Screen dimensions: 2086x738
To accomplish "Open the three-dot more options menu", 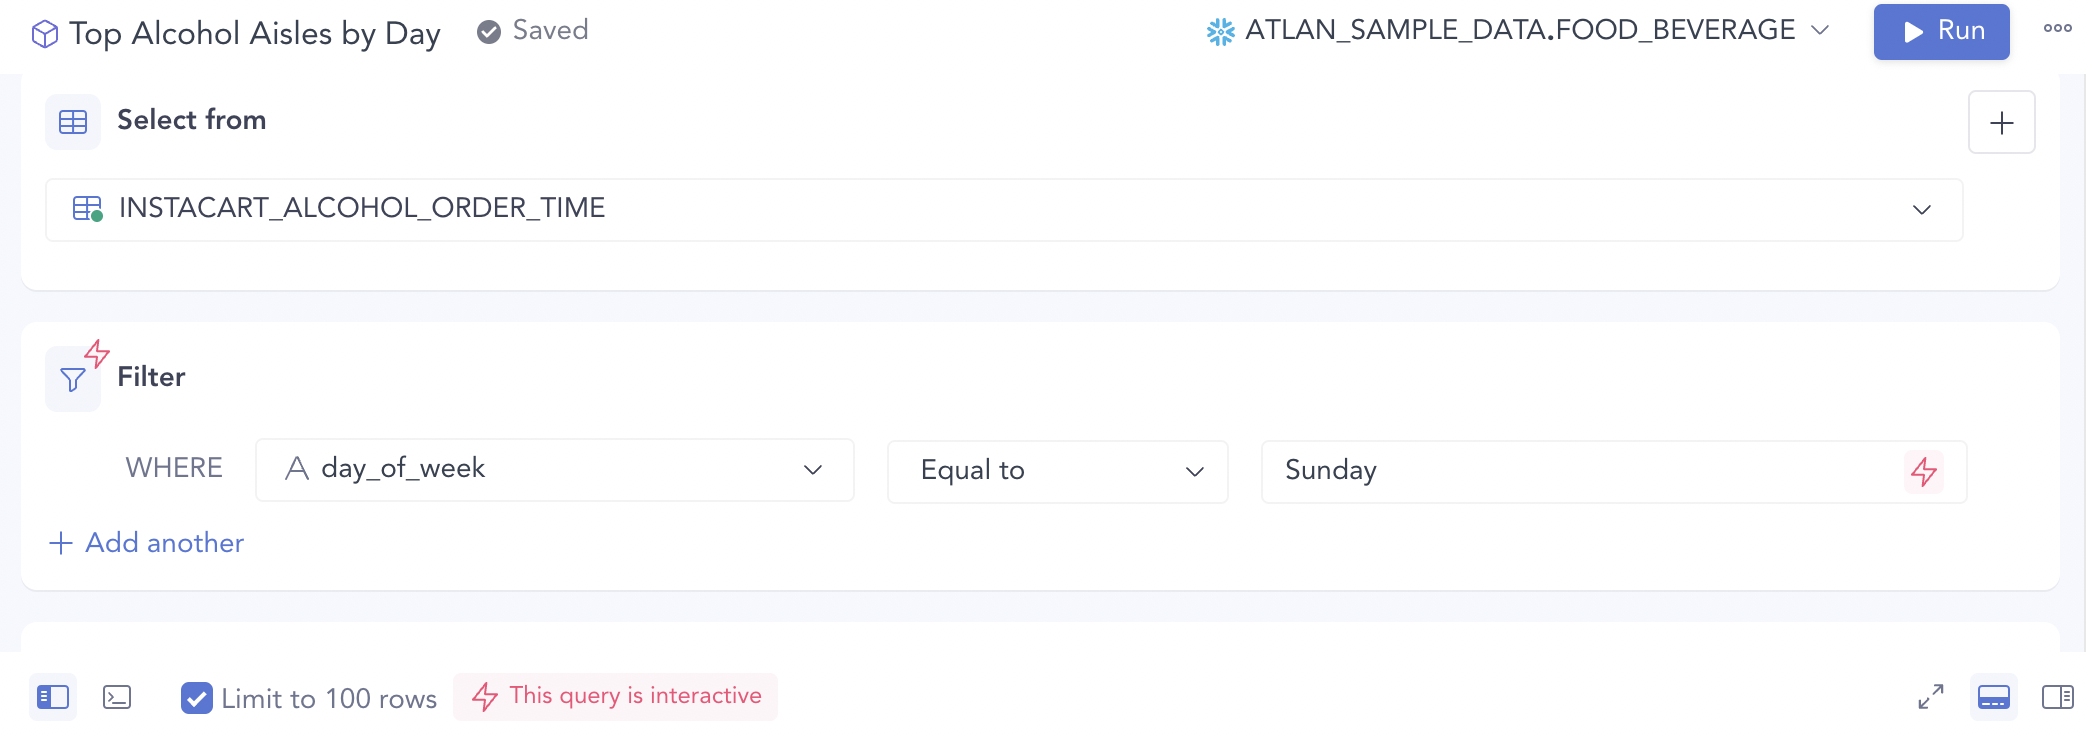I will tap(2058, 28).
